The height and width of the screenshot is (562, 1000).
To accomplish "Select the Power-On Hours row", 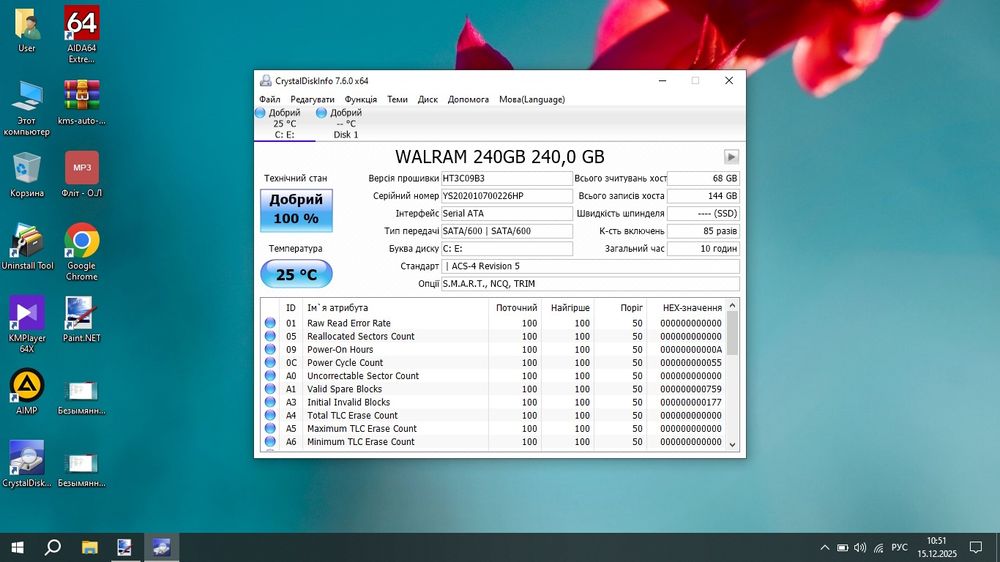I will 493,350.
